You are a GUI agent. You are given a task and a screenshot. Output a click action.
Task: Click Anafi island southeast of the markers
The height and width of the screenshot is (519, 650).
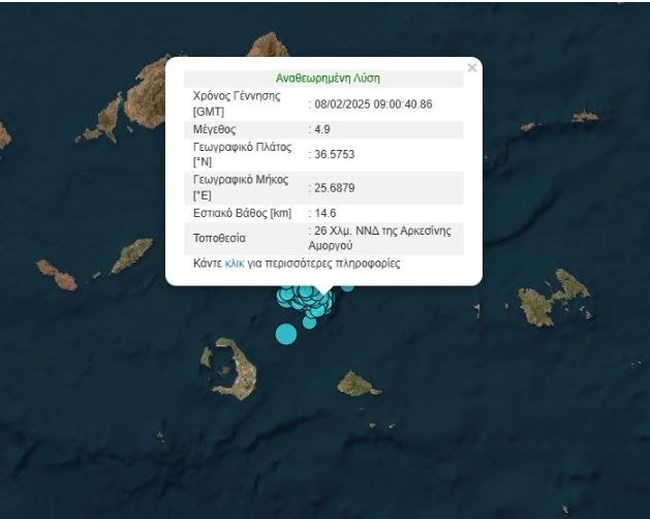click(357, 383)
